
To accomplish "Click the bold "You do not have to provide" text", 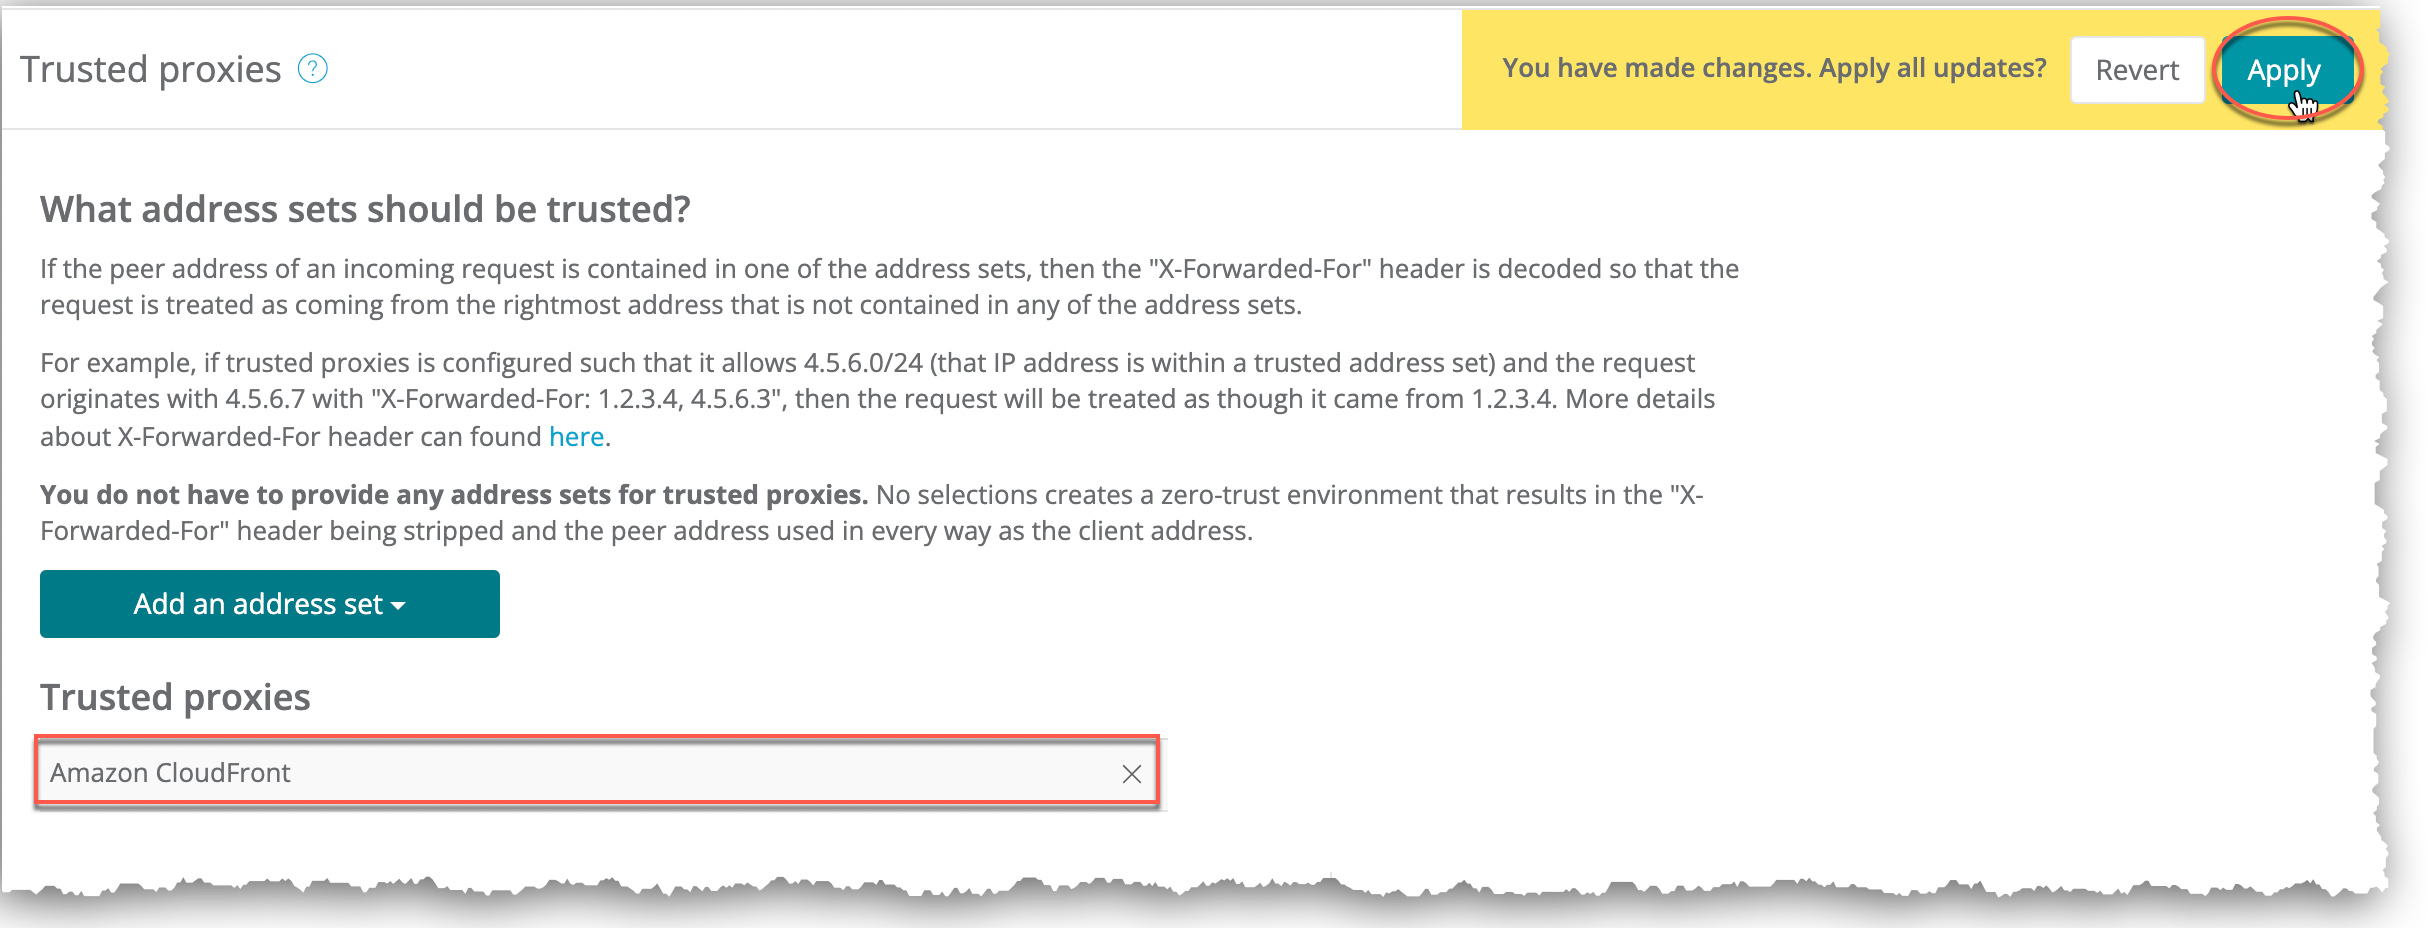I will tap(453, 495).
